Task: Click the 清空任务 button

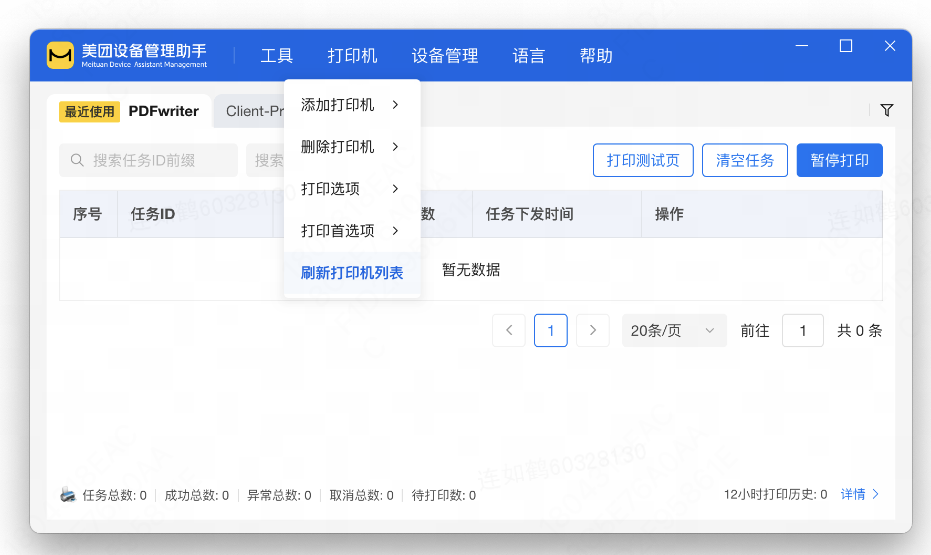Action: (x=745, y=160)
